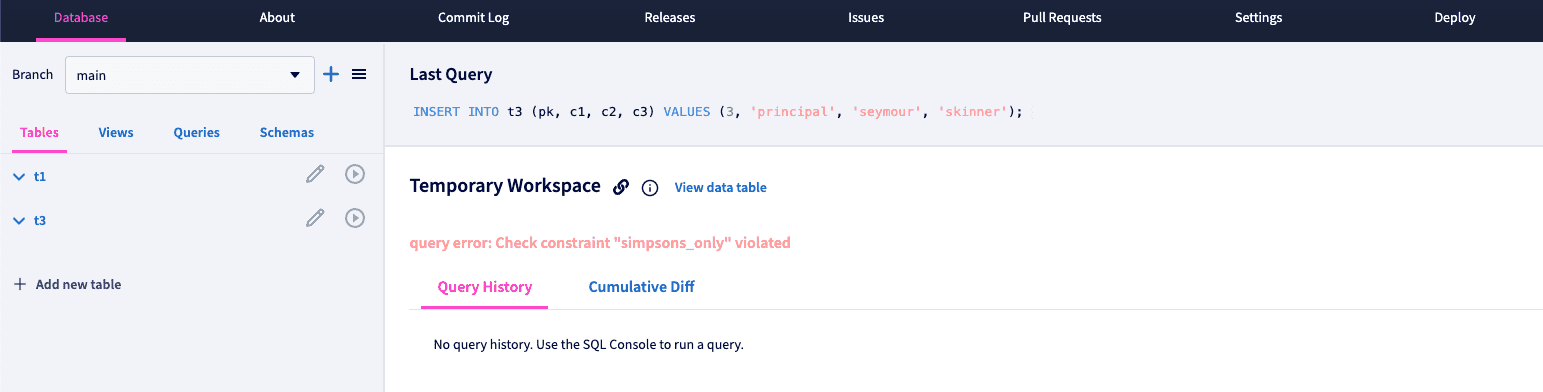The height and width of the screenshot is (392, 1543).
Task: Switch to the Commit Log tab
Action: pyautogui.click(x=473, y=18)
